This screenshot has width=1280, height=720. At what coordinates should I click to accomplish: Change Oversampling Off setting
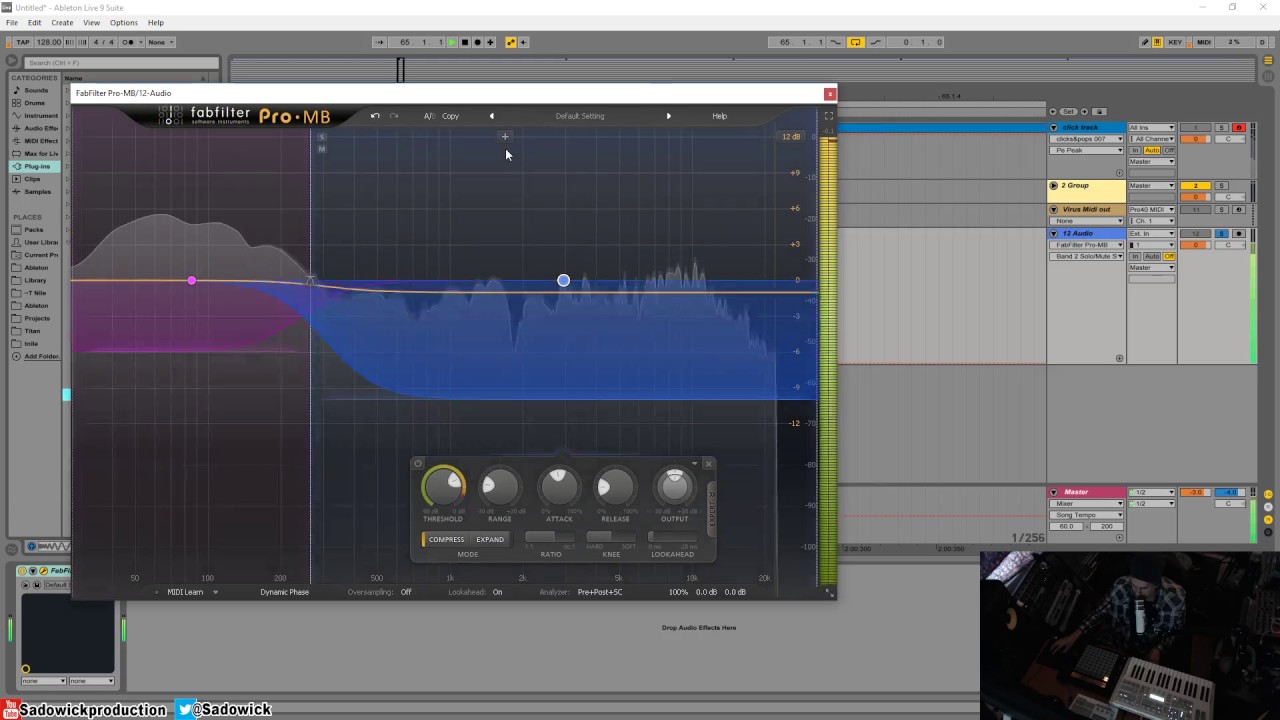[x=406, y=592]
